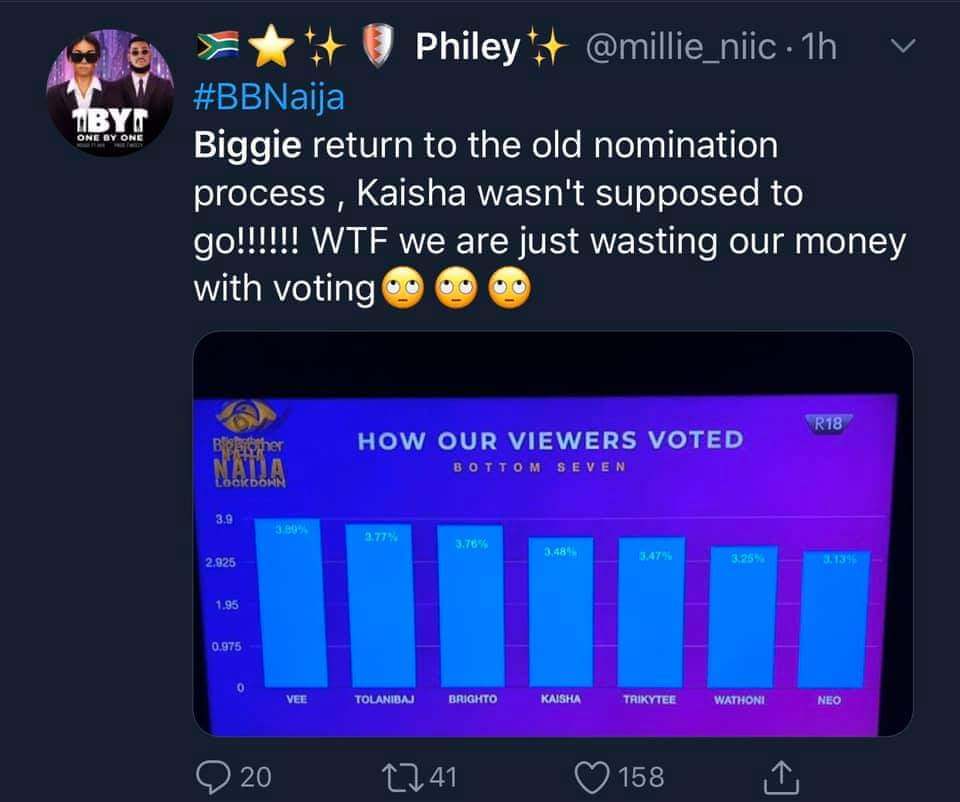Retweet using the 41 retweets icon

coord(402,778)
